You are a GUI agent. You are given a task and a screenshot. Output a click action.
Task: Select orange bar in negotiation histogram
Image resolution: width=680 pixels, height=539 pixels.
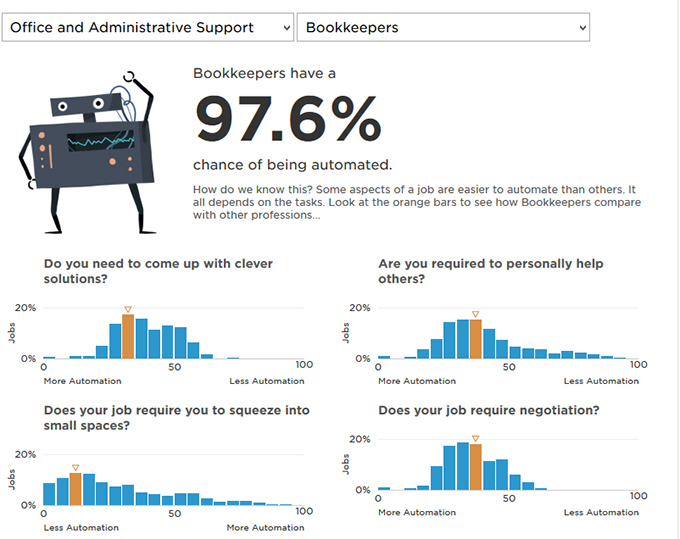(475, 467)
